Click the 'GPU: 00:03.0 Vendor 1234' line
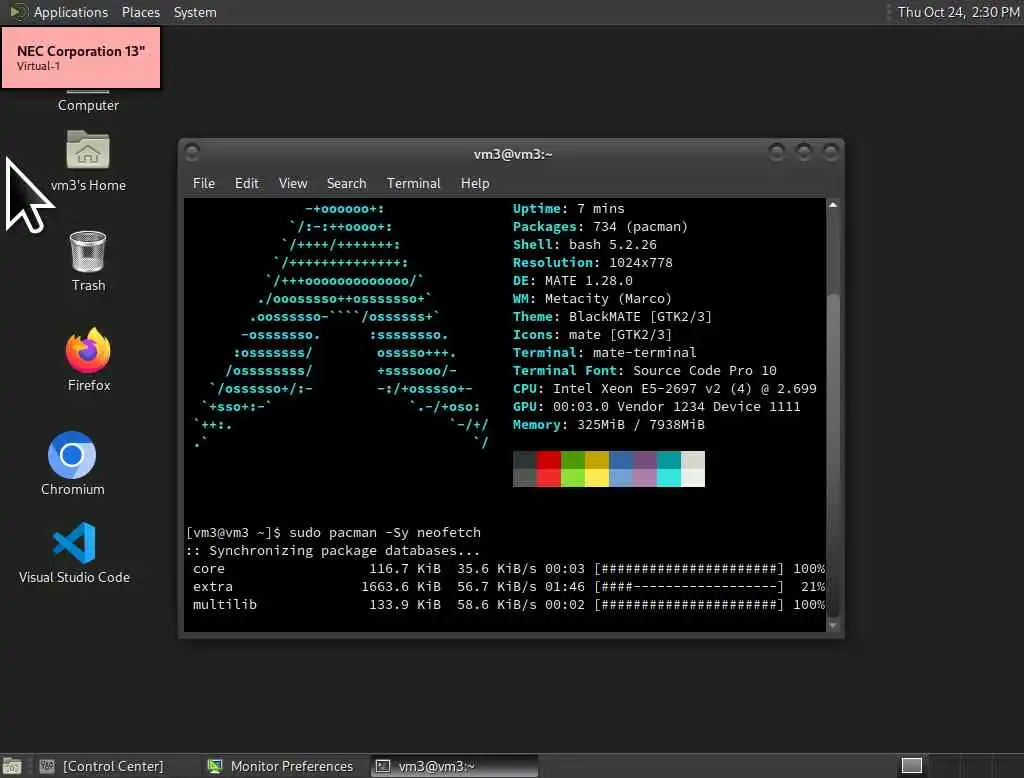Viewport: 1024px width, 778px height. [656, 406]
